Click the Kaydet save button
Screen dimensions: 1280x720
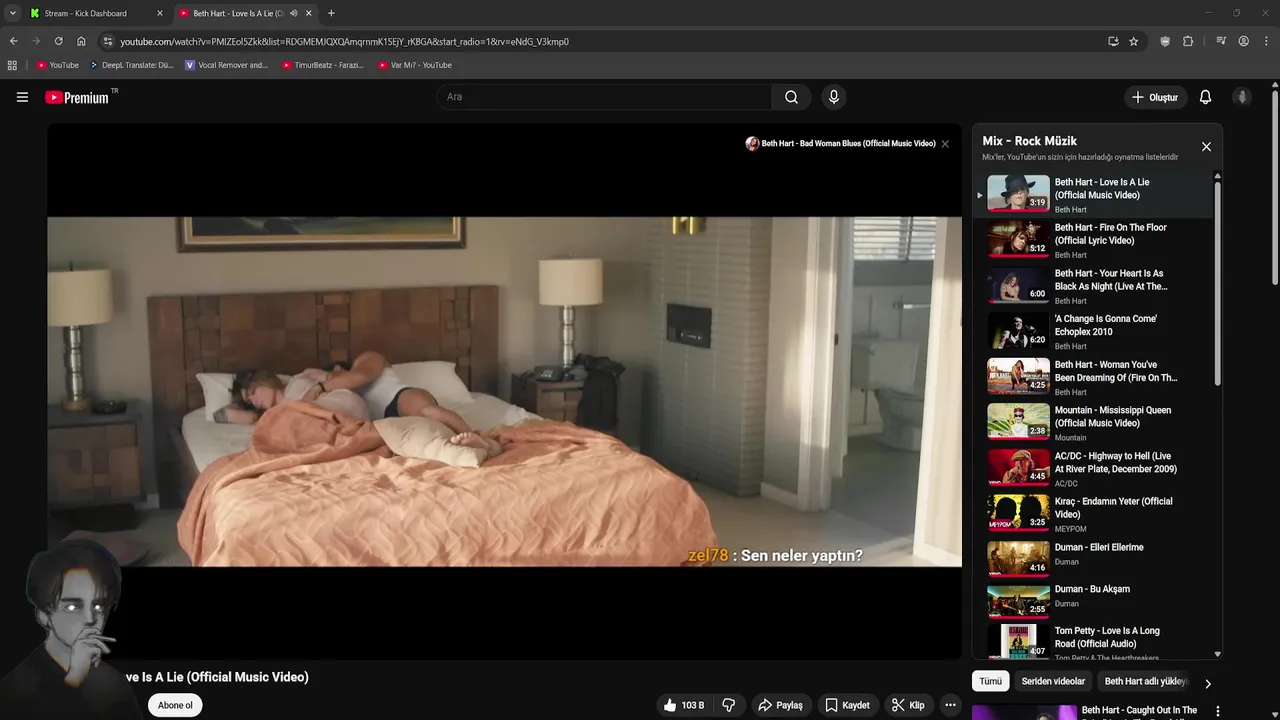pos(847,705)
